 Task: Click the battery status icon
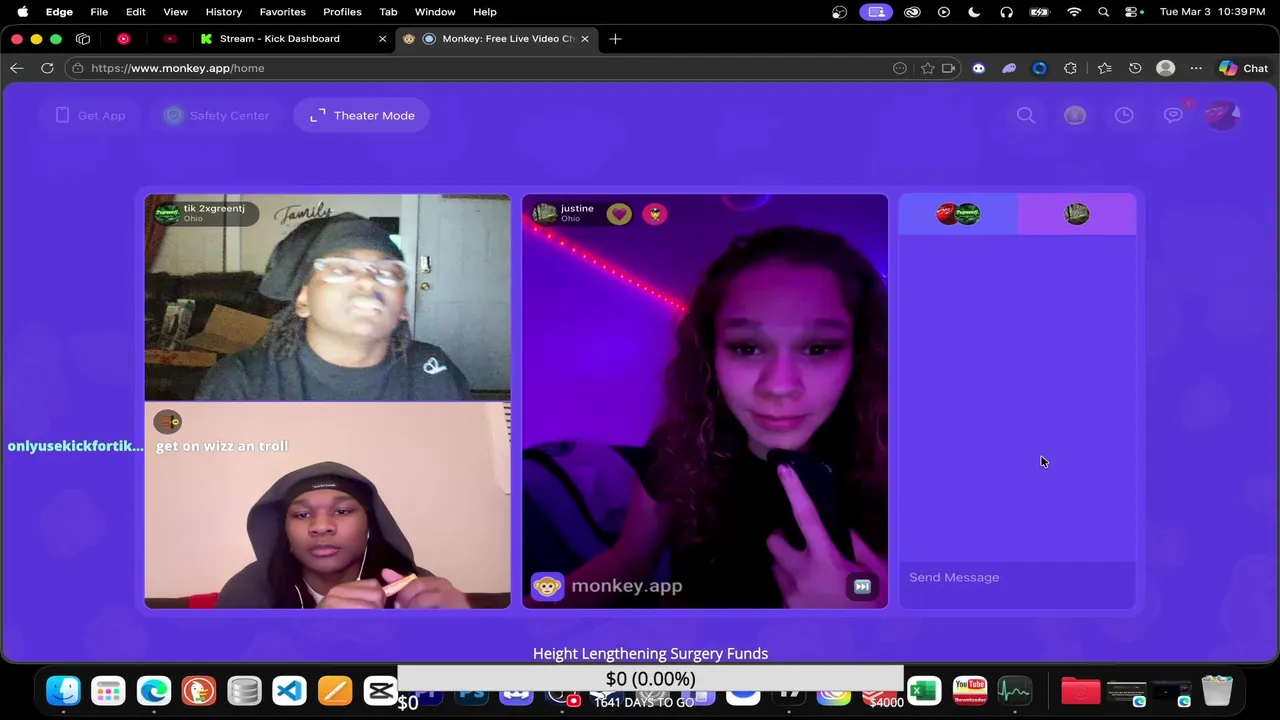tap(1040, 12)
